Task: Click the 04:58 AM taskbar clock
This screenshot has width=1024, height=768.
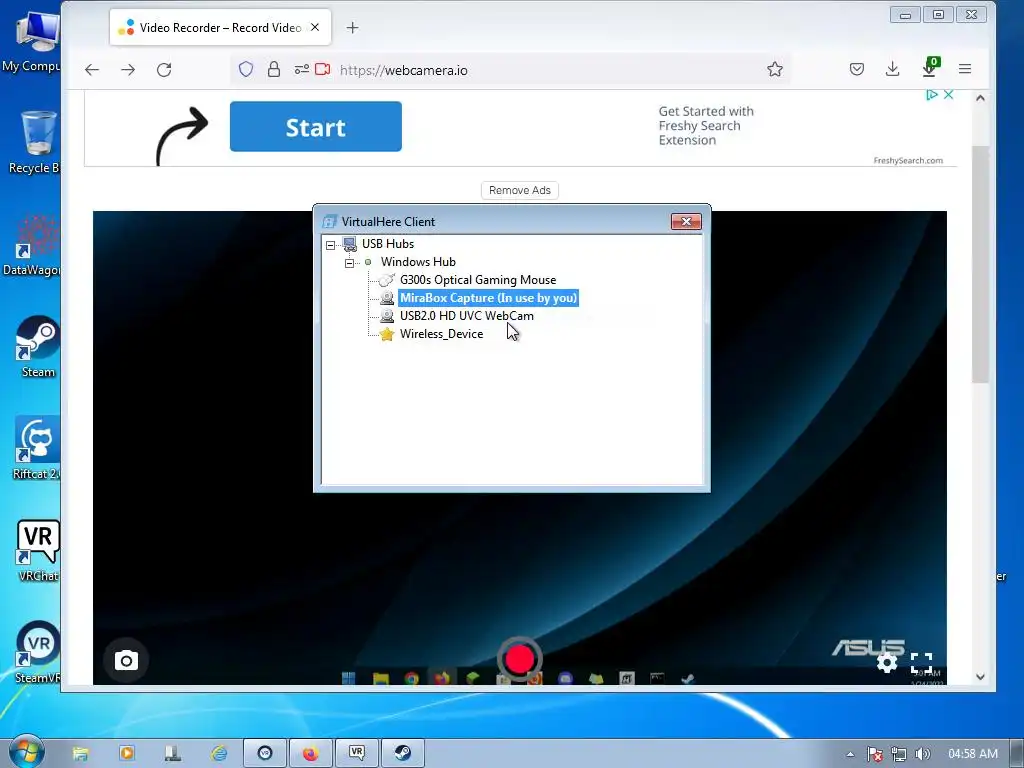Action: (972, 754)
